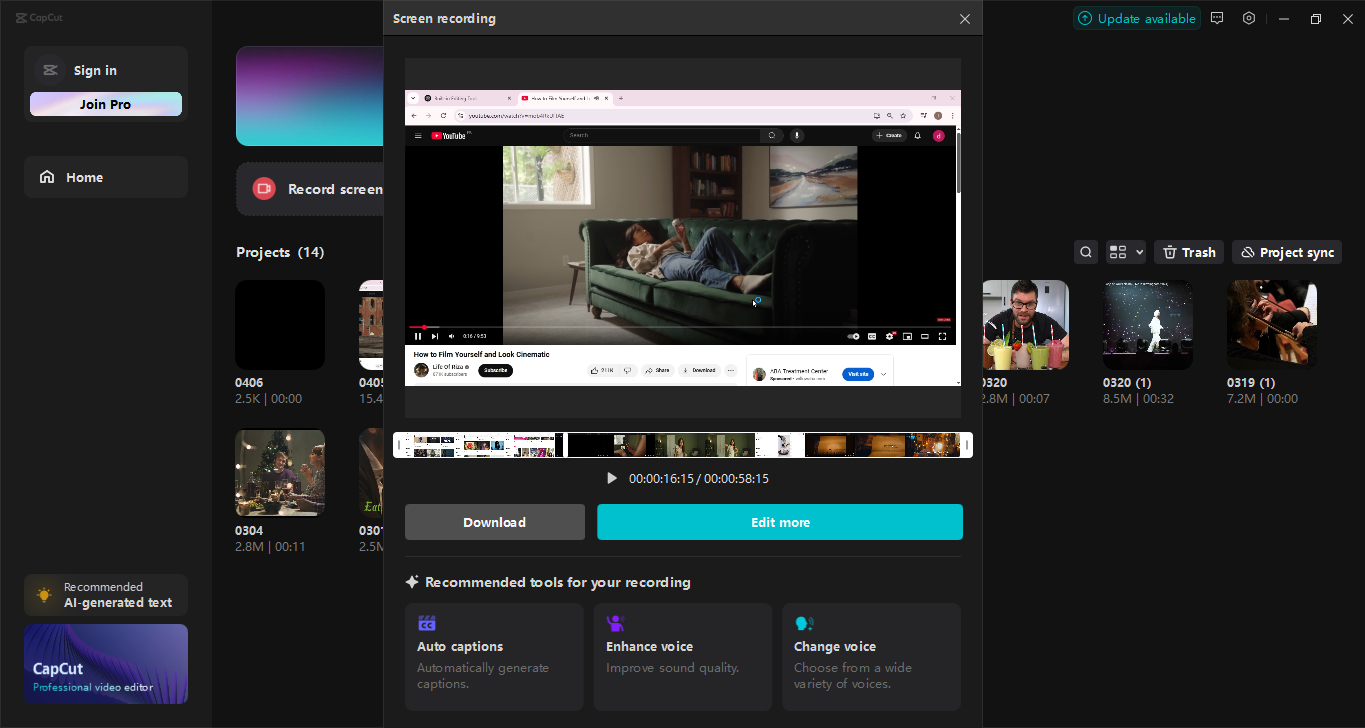Expand the project view layout dropdown arrow
Screen dimensions: 1365x728
click(x=1139, y=252)
